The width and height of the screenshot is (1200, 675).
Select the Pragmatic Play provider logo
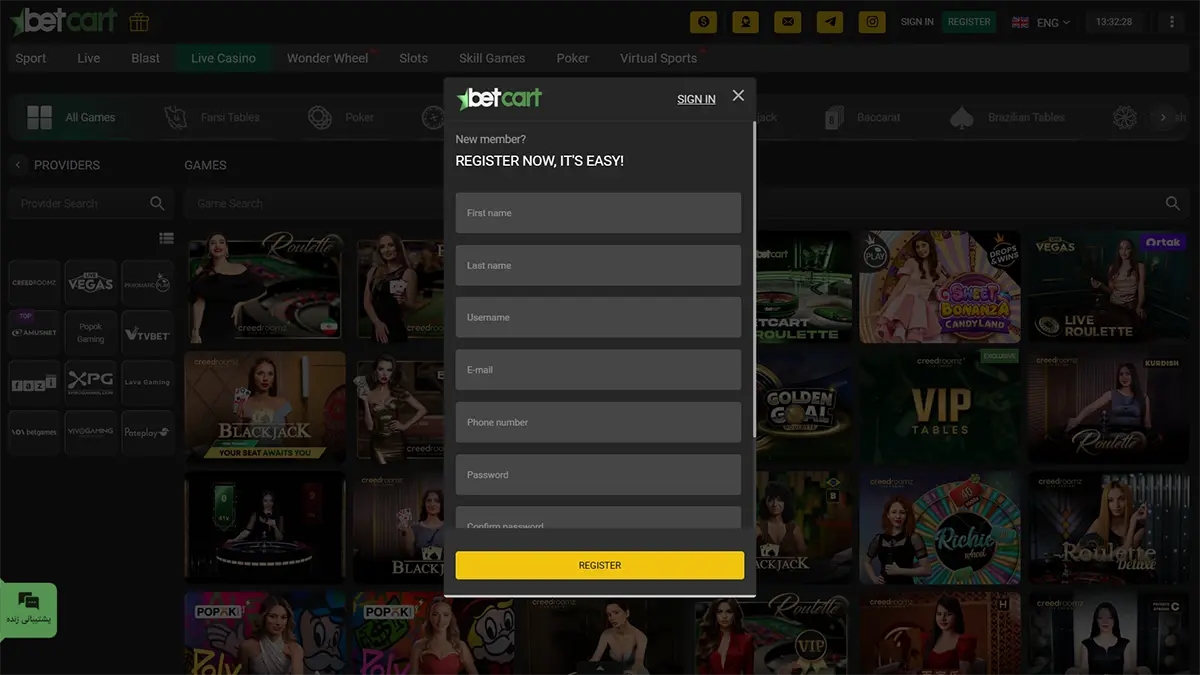(147, 283)
